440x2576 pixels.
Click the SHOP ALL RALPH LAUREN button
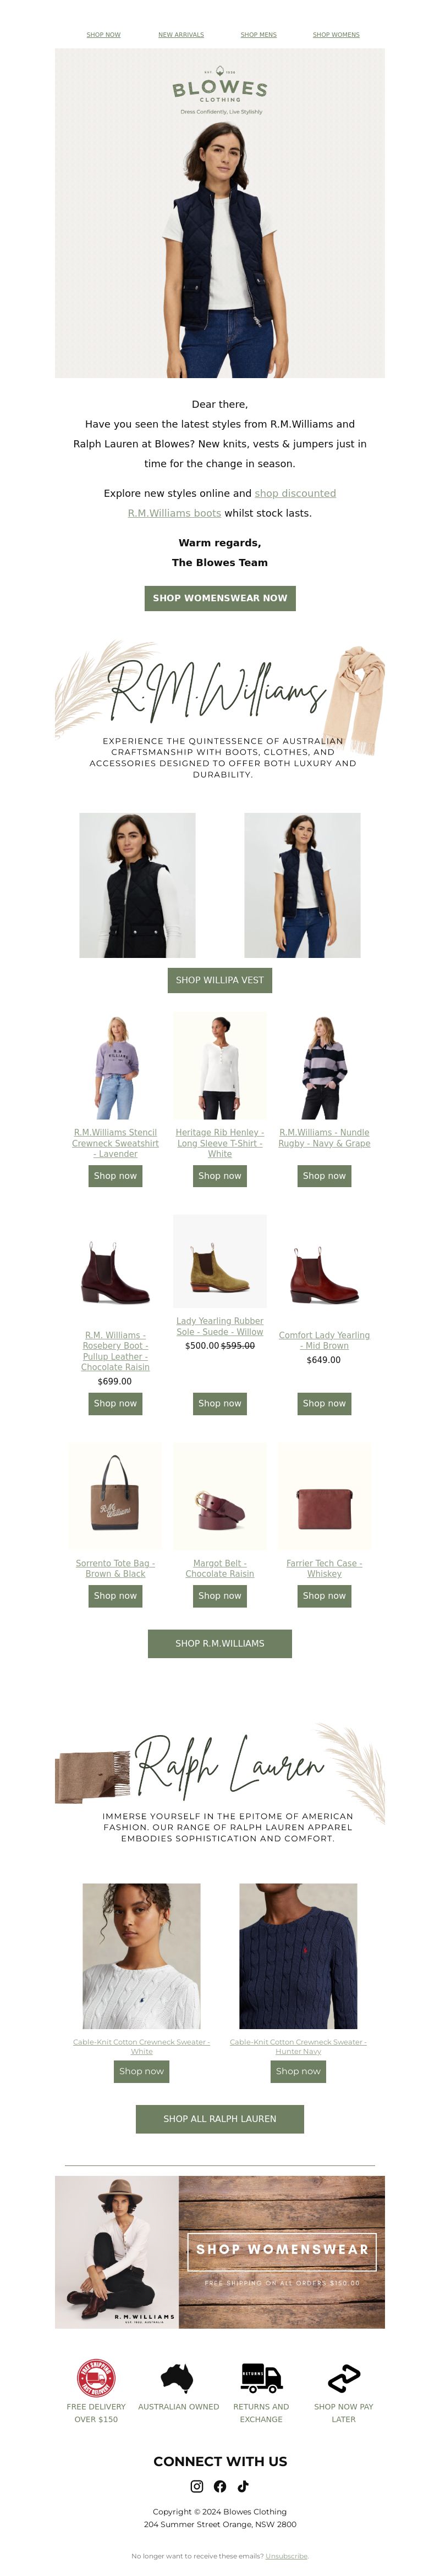(220, 2118)
